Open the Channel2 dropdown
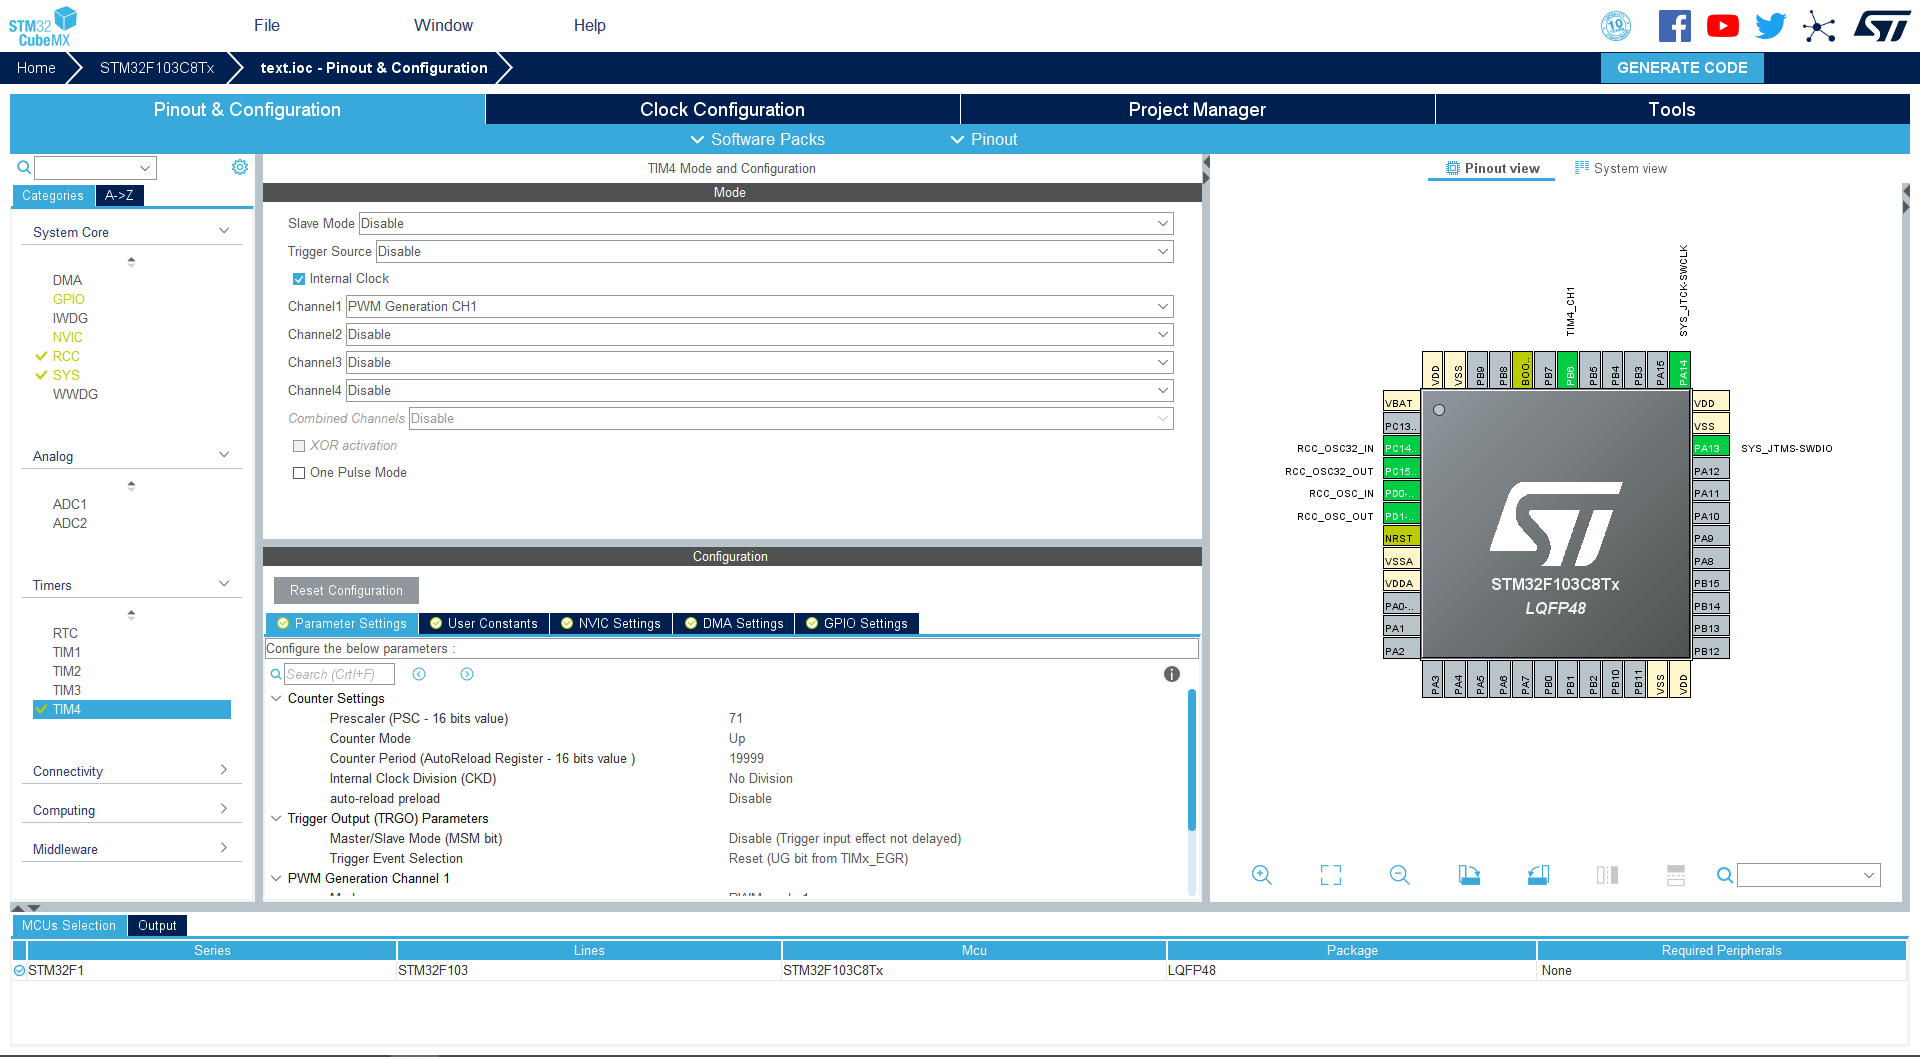 coord(759,334)
